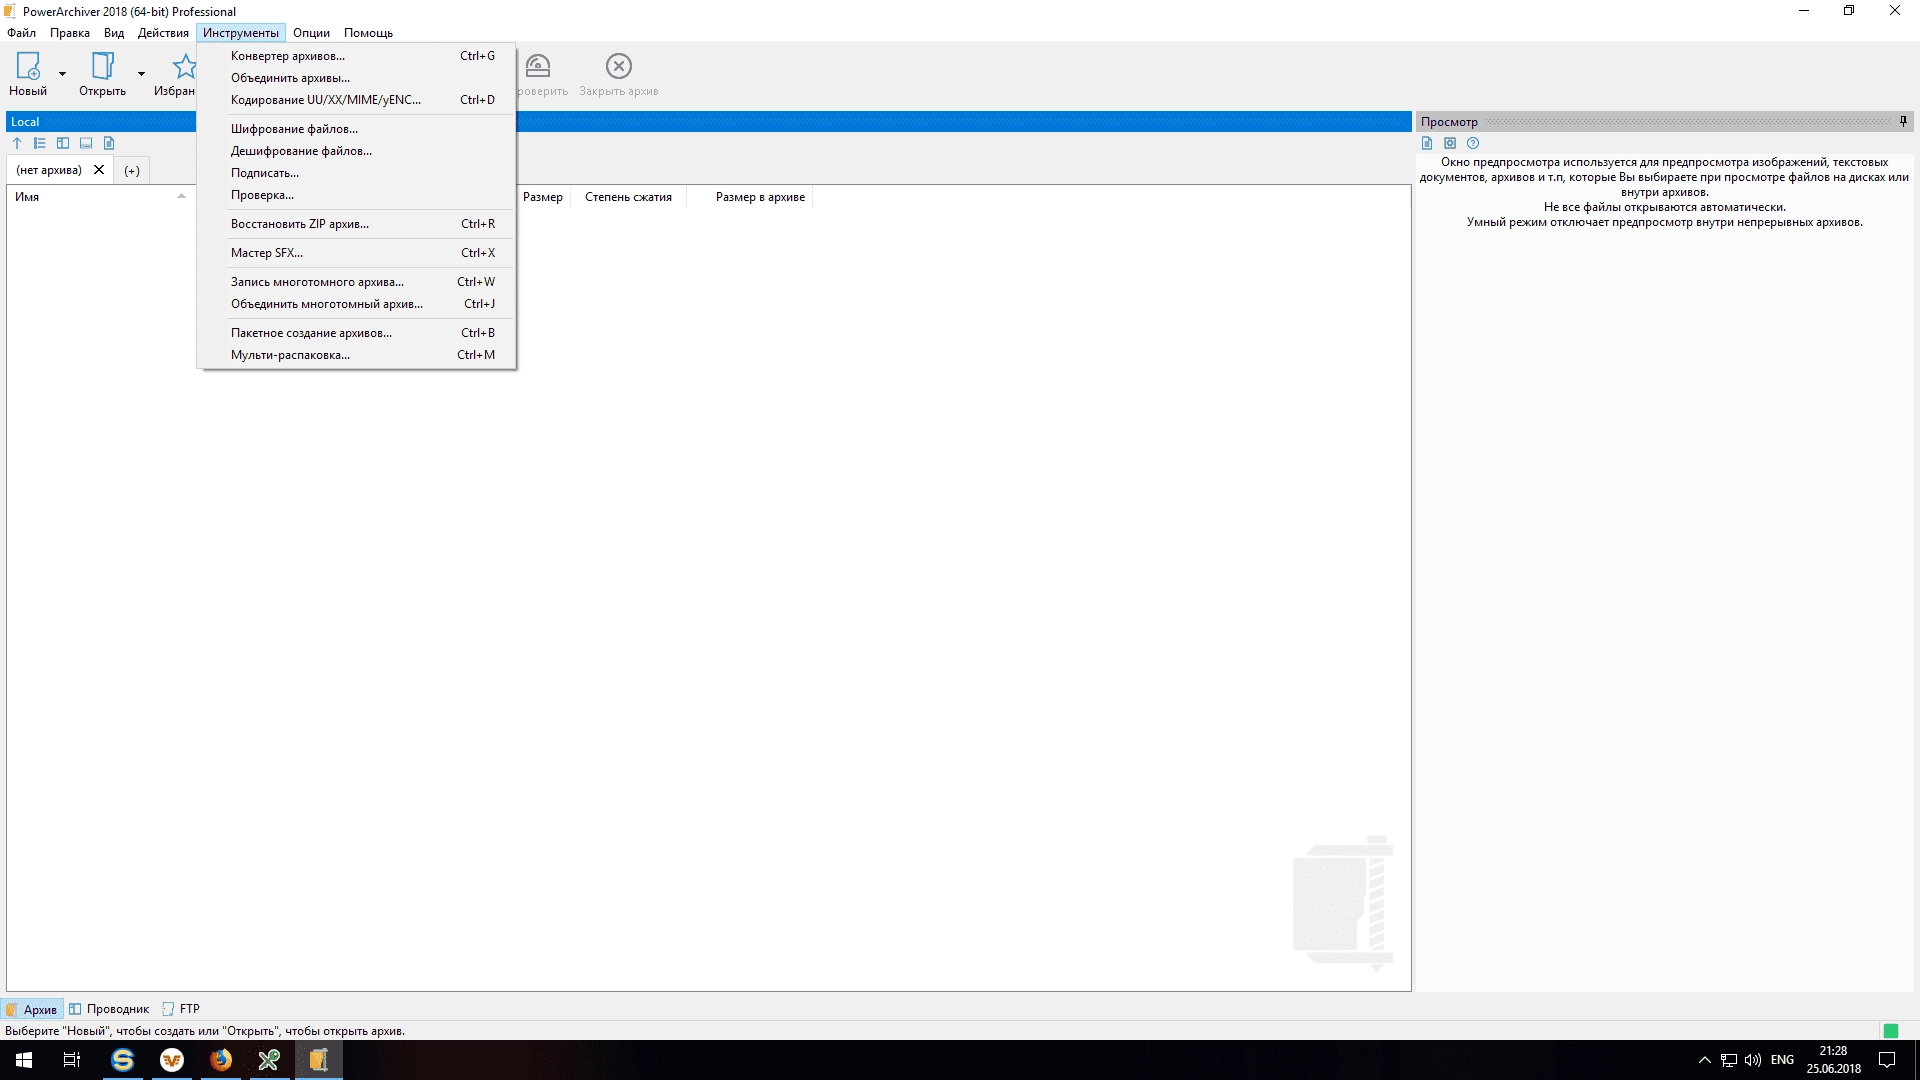Choose Кодирование UU/XX/MIME/yENC... entry
Screen dimensions: 1920x1080
pos(357,100)
